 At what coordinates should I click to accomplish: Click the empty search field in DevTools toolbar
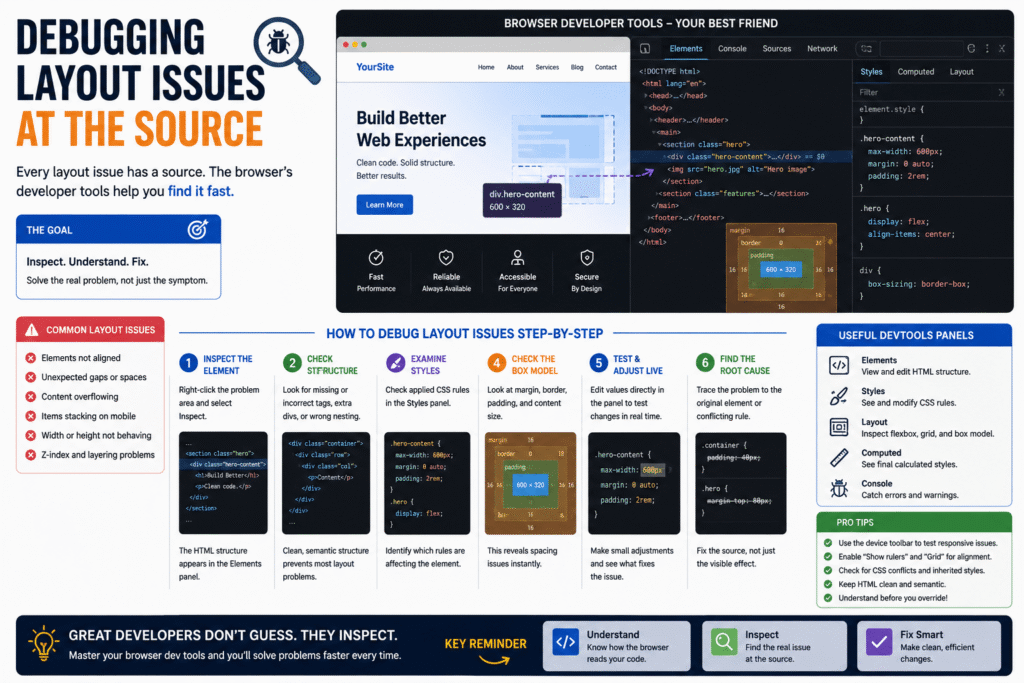(921, 49)
